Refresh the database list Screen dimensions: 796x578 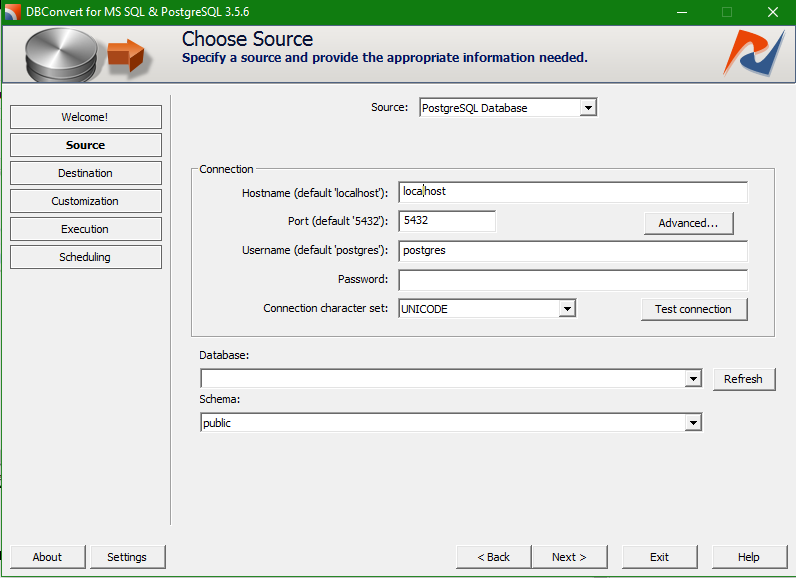(744, 379)
